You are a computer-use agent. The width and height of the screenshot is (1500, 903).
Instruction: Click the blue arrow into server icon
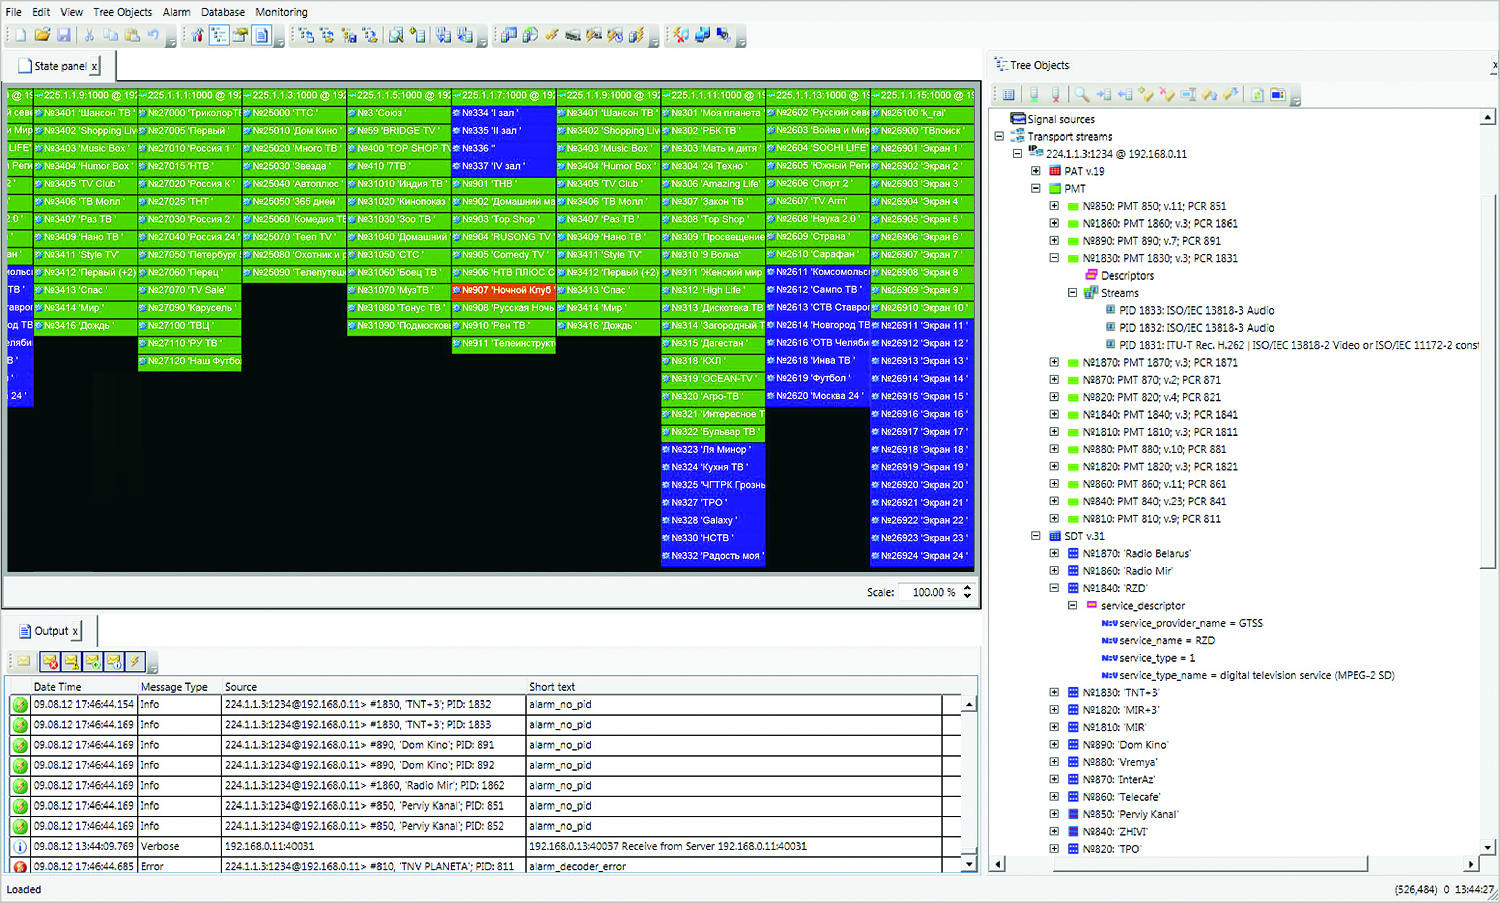[x=1104, y=94]
